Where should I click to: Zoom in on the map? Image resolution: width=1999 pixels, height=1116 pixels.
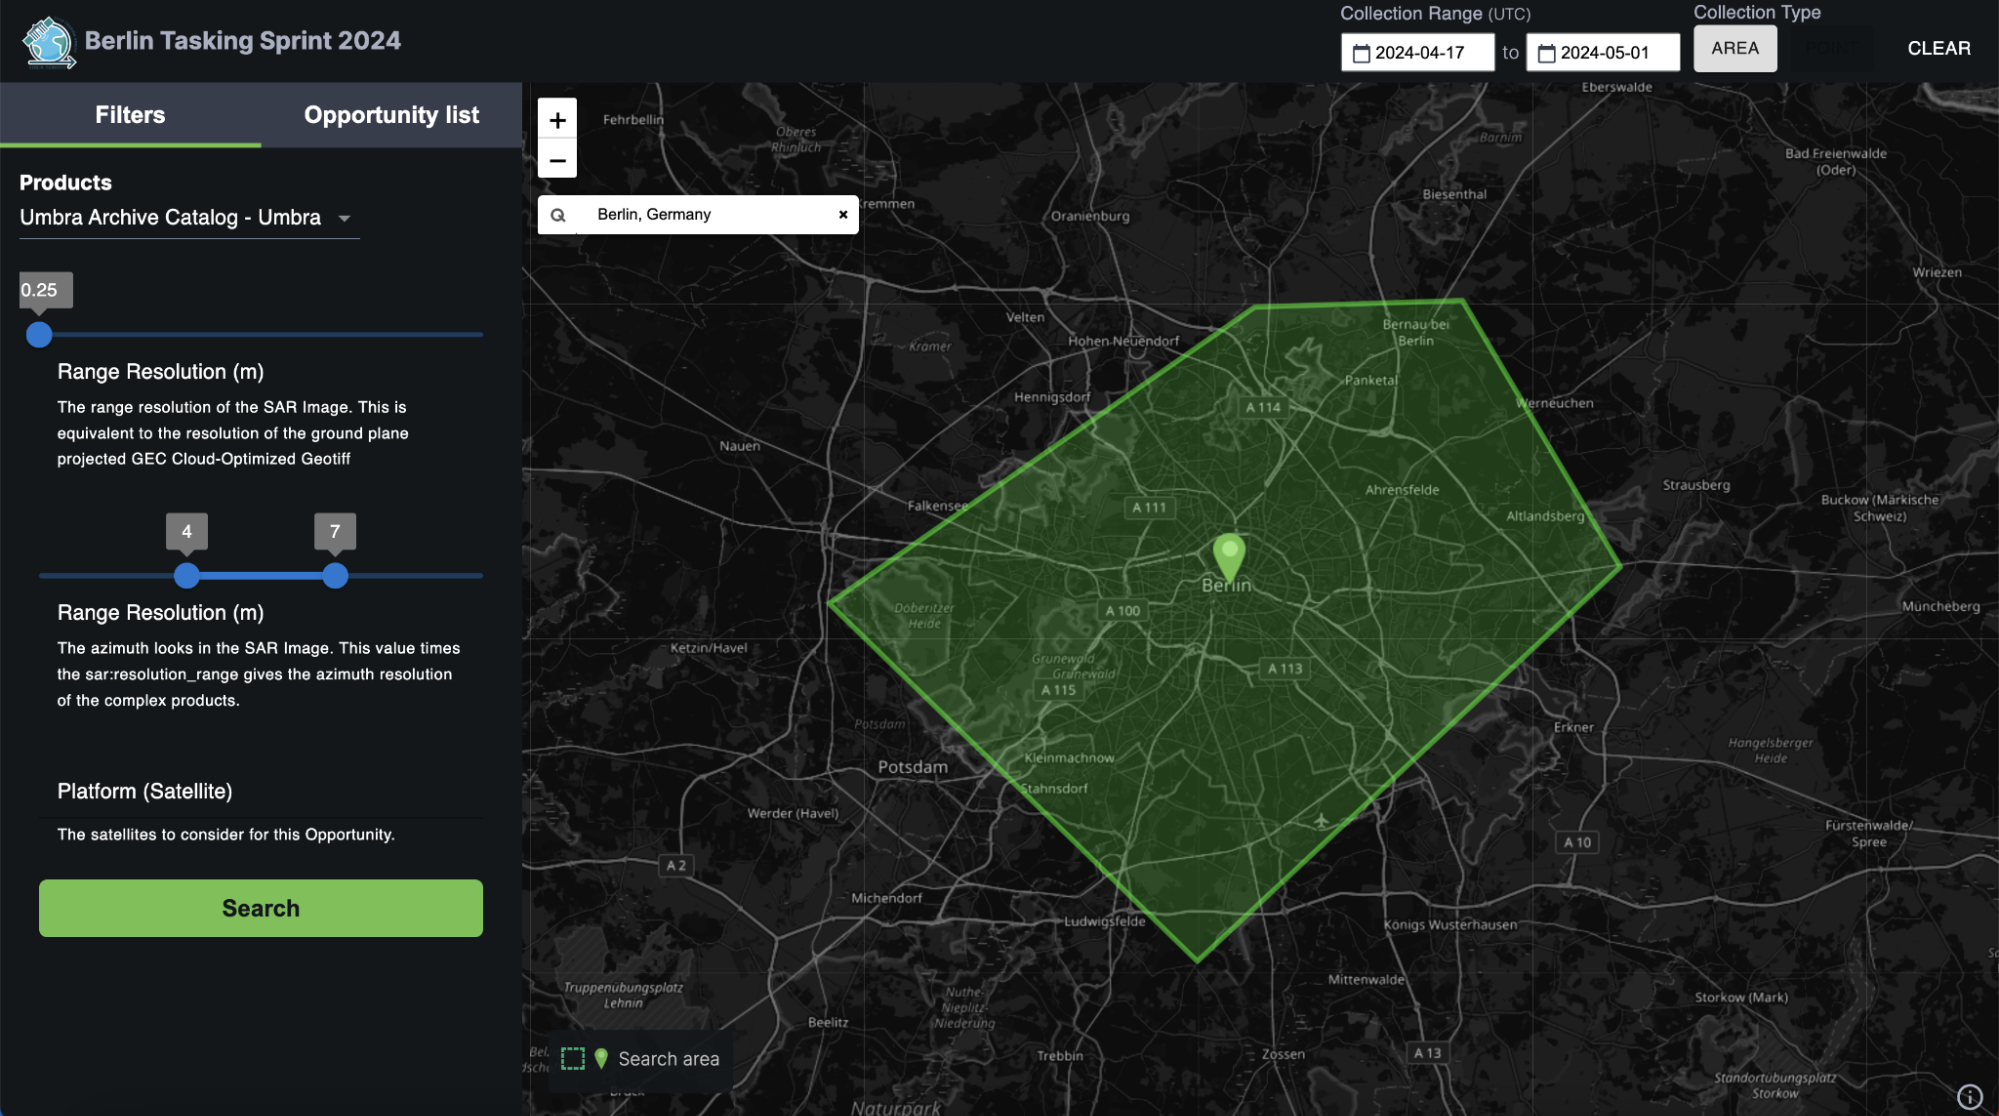point(557,120)
